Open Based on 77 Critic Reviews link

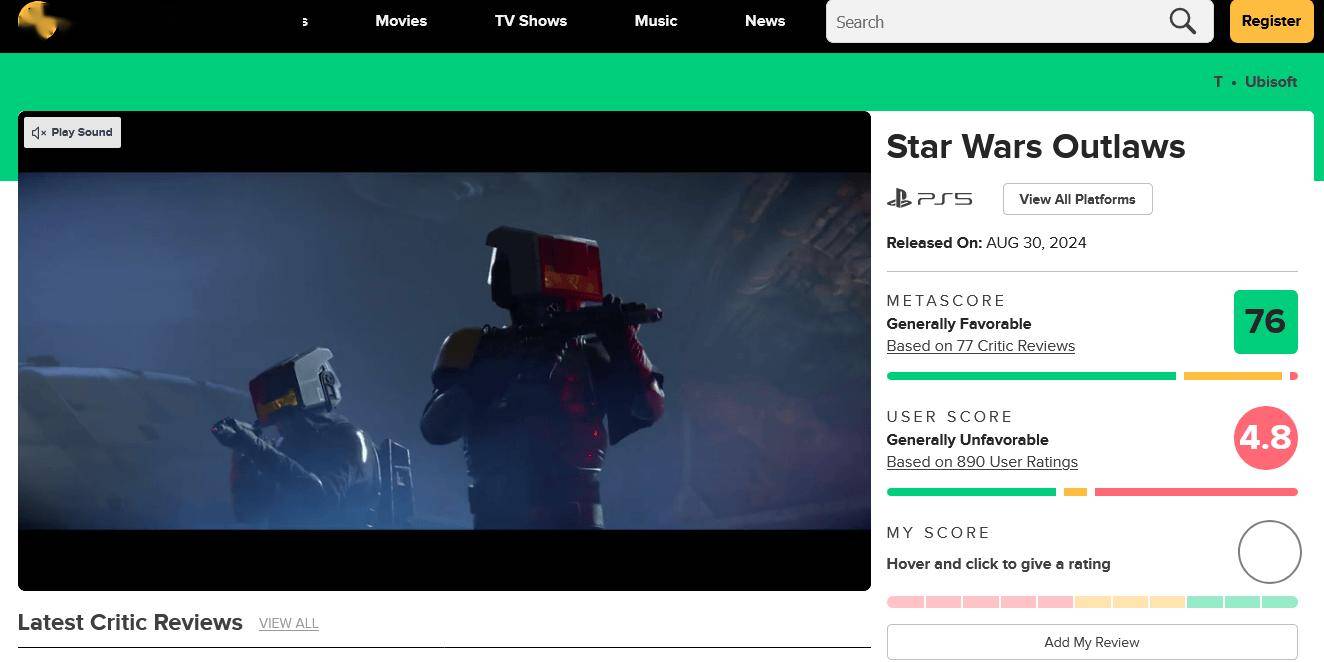(x=981, y=346)
